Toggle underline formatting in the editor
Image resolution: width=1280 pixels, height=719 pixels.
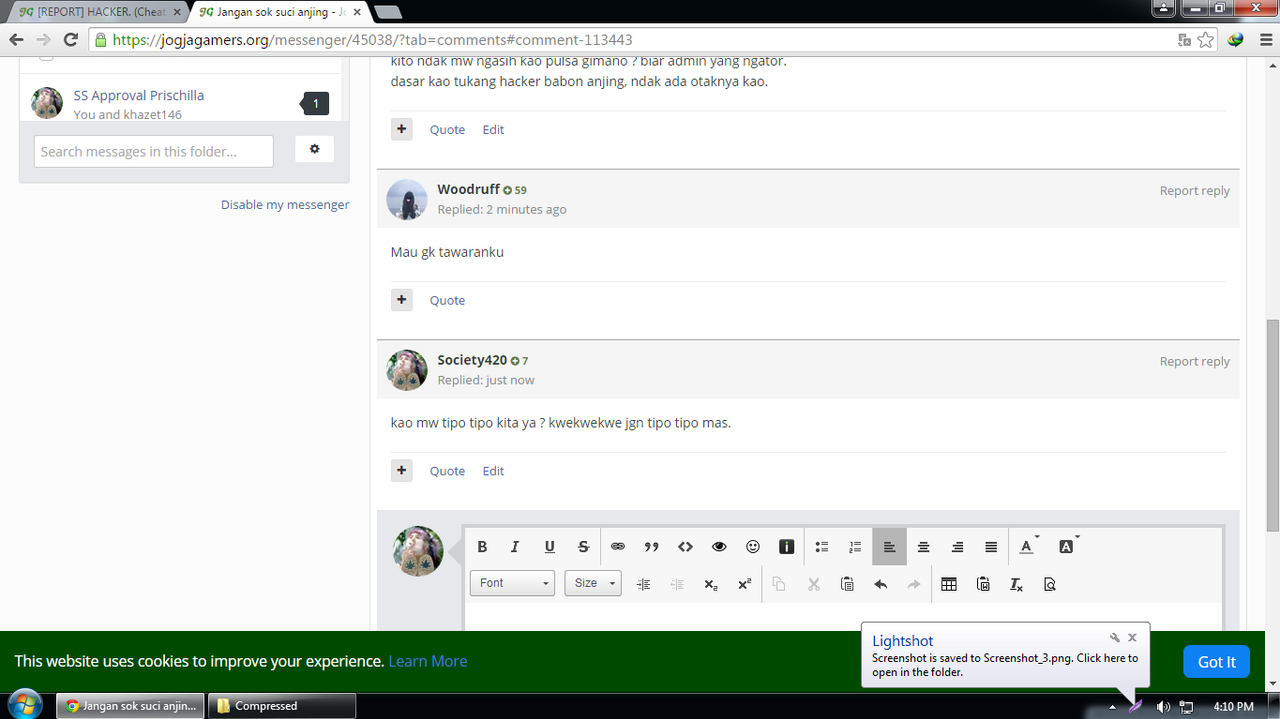click(x=549, y=547)
